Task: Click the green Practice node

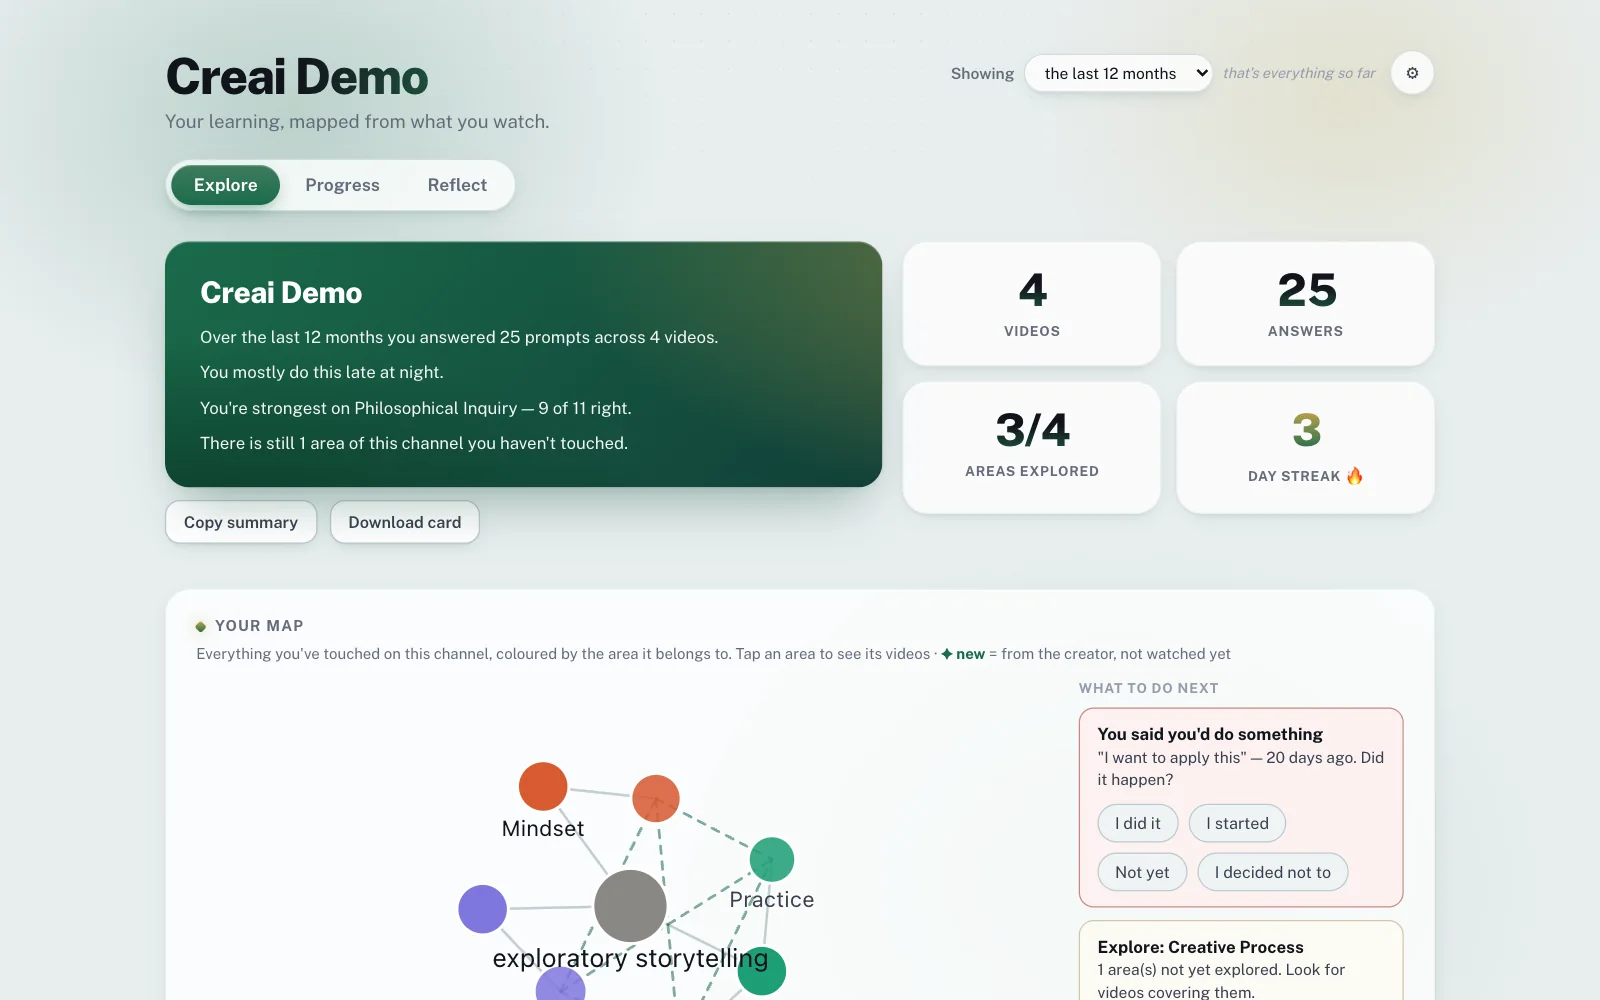Action: coord(772,859)
